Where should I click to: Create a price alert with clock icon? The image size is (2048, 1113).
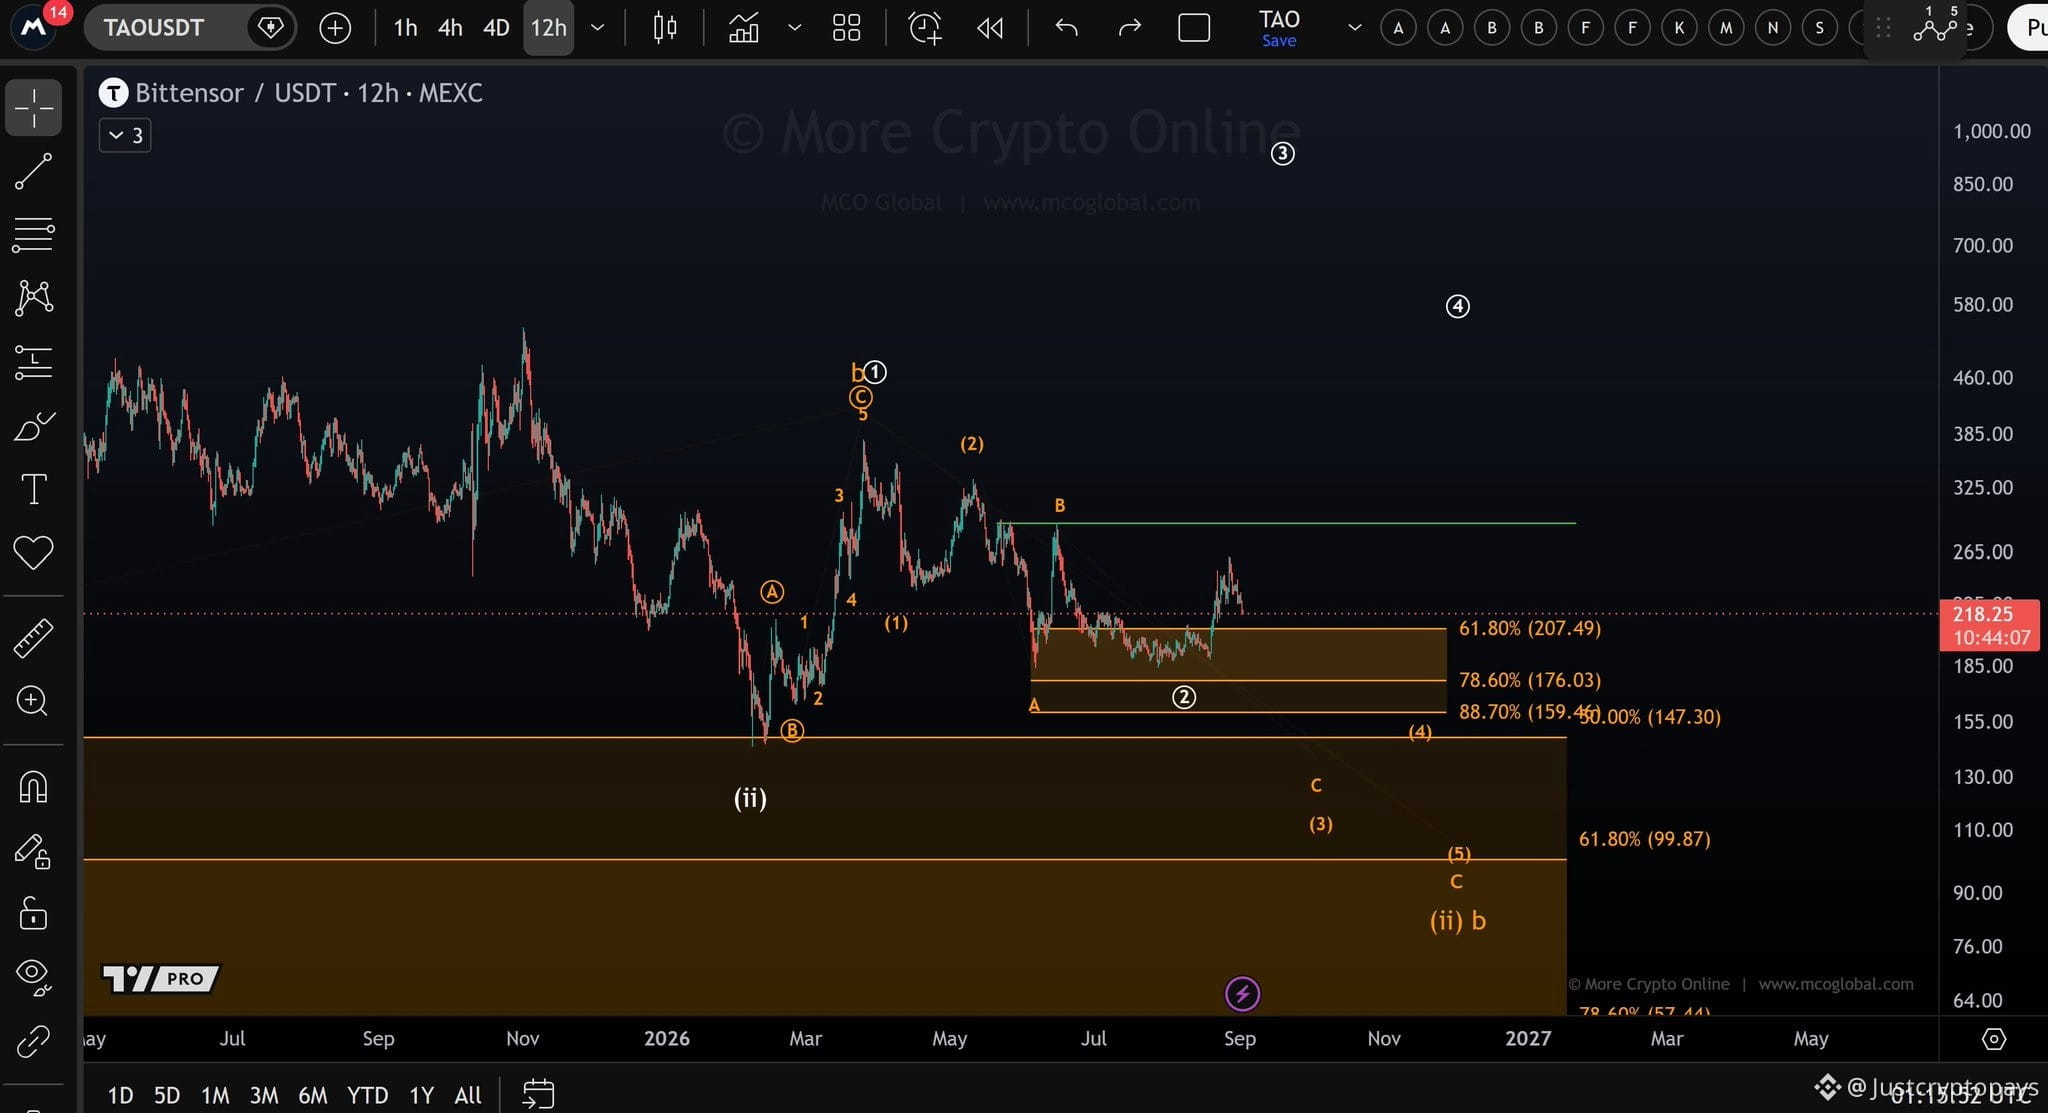[x=925, y=28]
